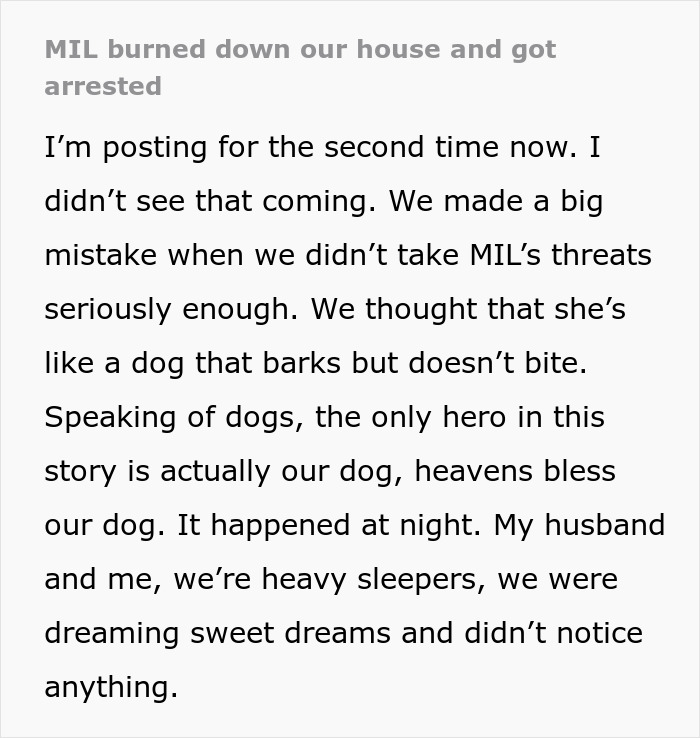Click the word "notice" in the paragraph
The image size is (700, 738).
coord(593,633)
